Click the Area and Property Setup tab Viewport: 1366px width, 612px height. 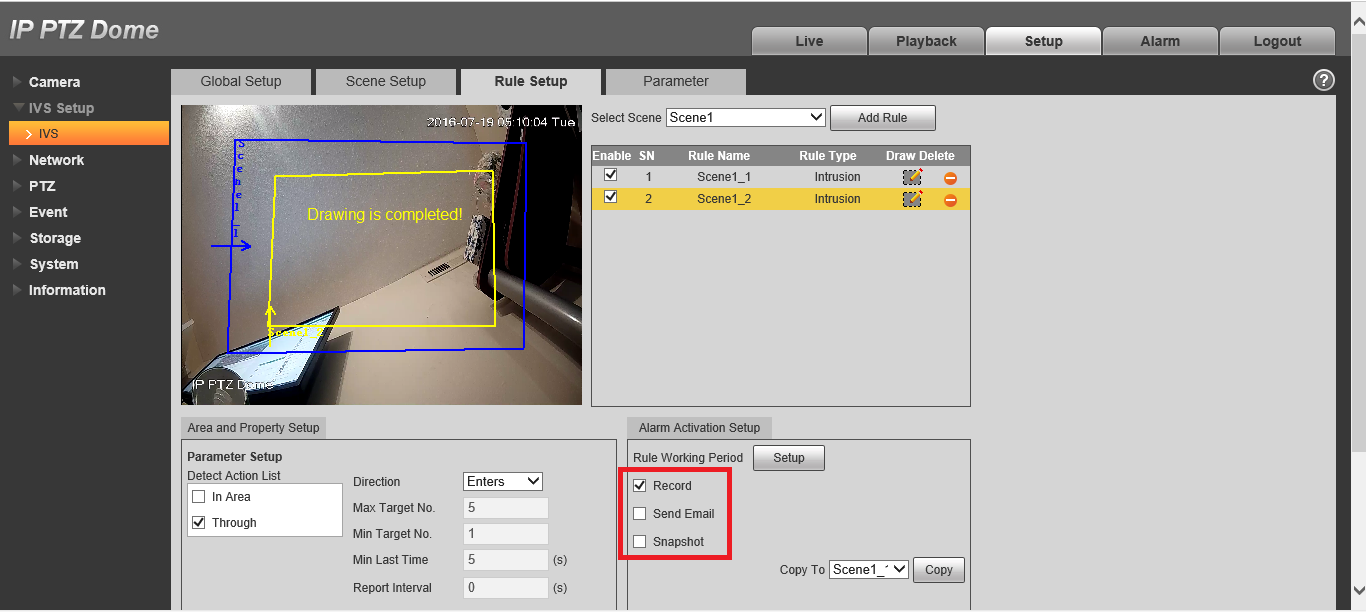pyautogui.click(x=253, y=428)
